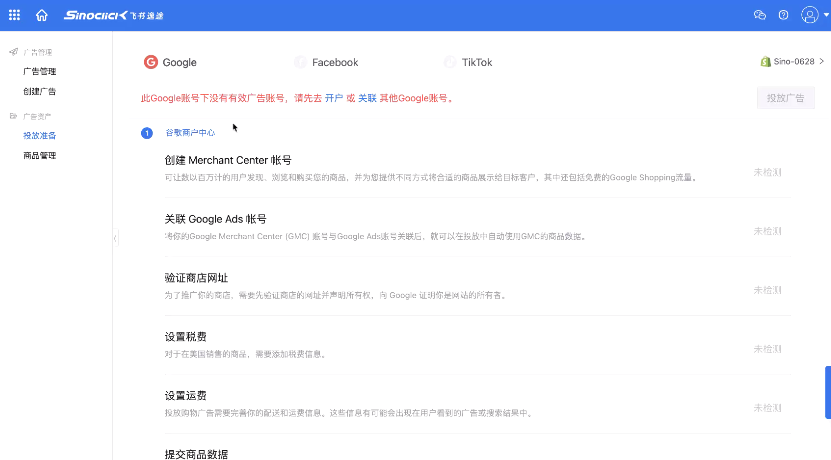Image resolution: width=831 pixels, height=460 pixels.
Task: Click 未检测 status for 设置运费 row
Action: 767,408
